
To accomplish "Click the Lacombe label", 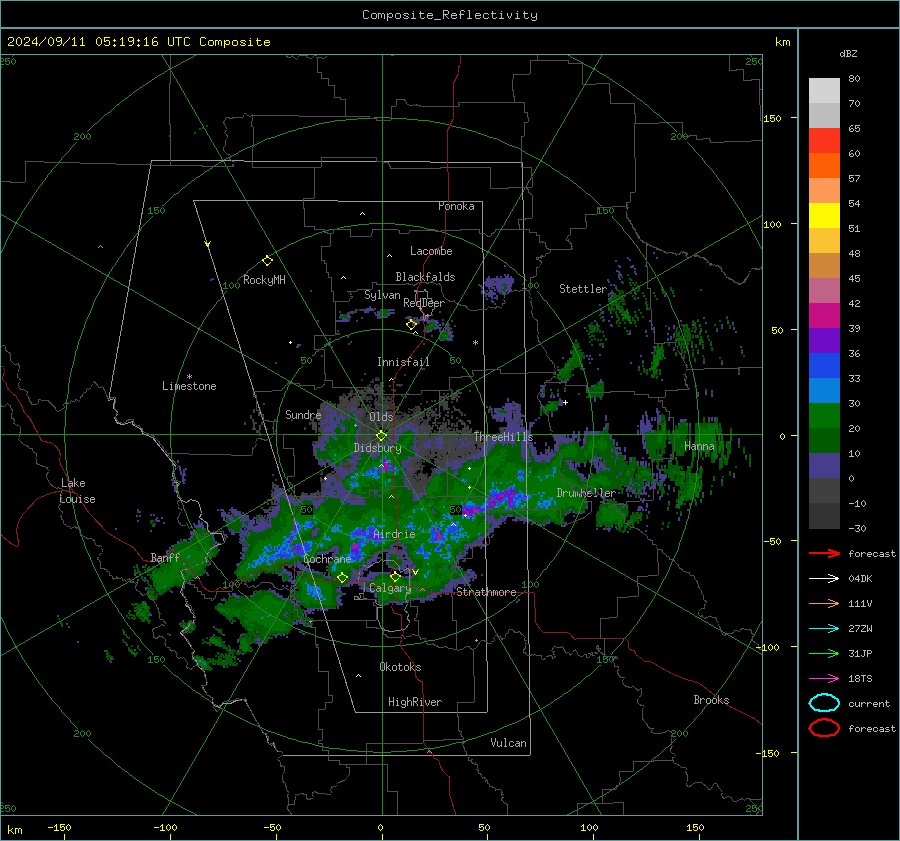I will [431, 251].
